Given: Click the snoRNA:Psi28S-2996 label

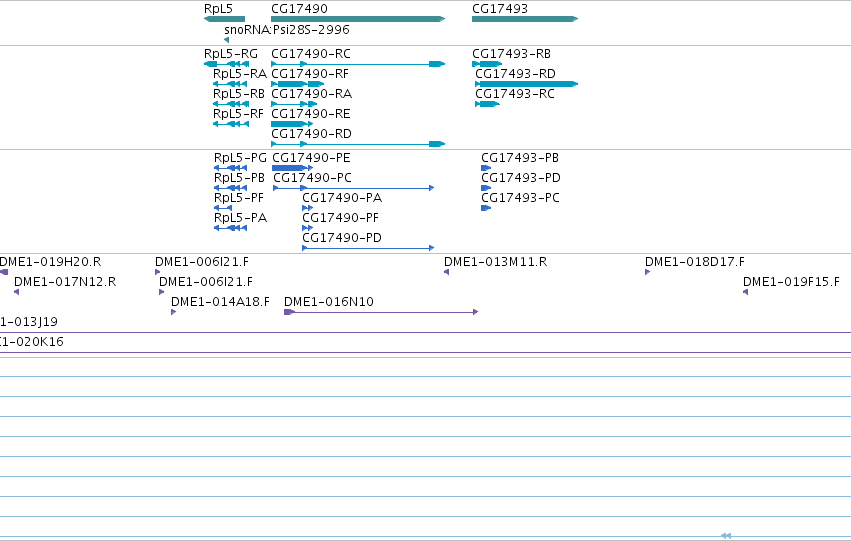Looking at the screenshot, I should [x=287, y=30].
